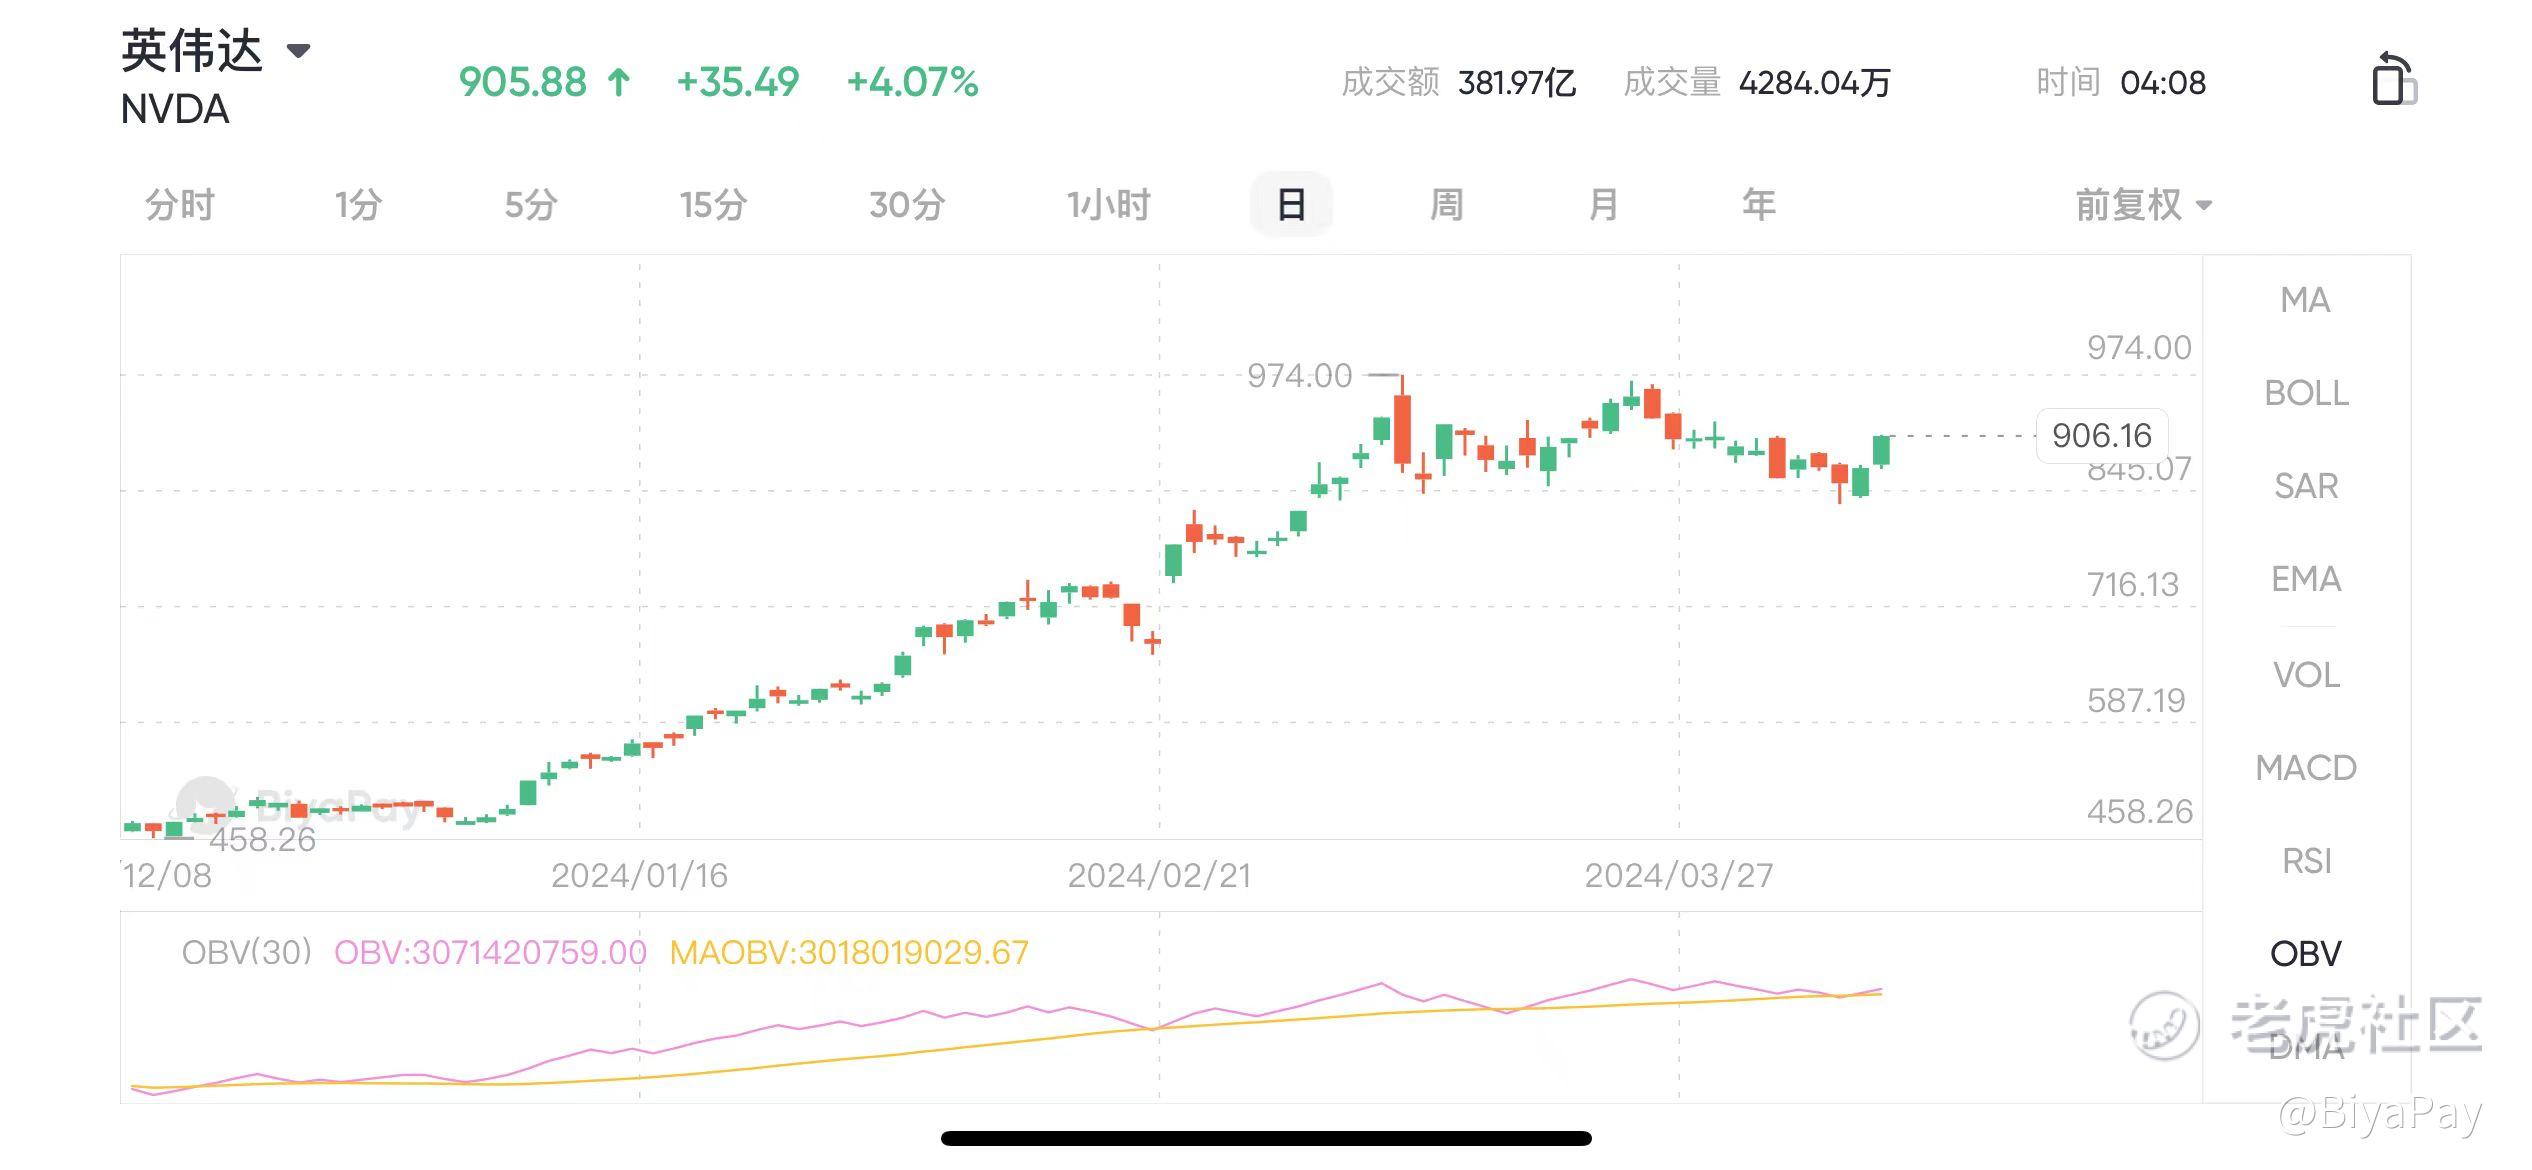Click the 2024/01/16 date label
Screen dimensions: 2532x1170
[x=639, y=876]
